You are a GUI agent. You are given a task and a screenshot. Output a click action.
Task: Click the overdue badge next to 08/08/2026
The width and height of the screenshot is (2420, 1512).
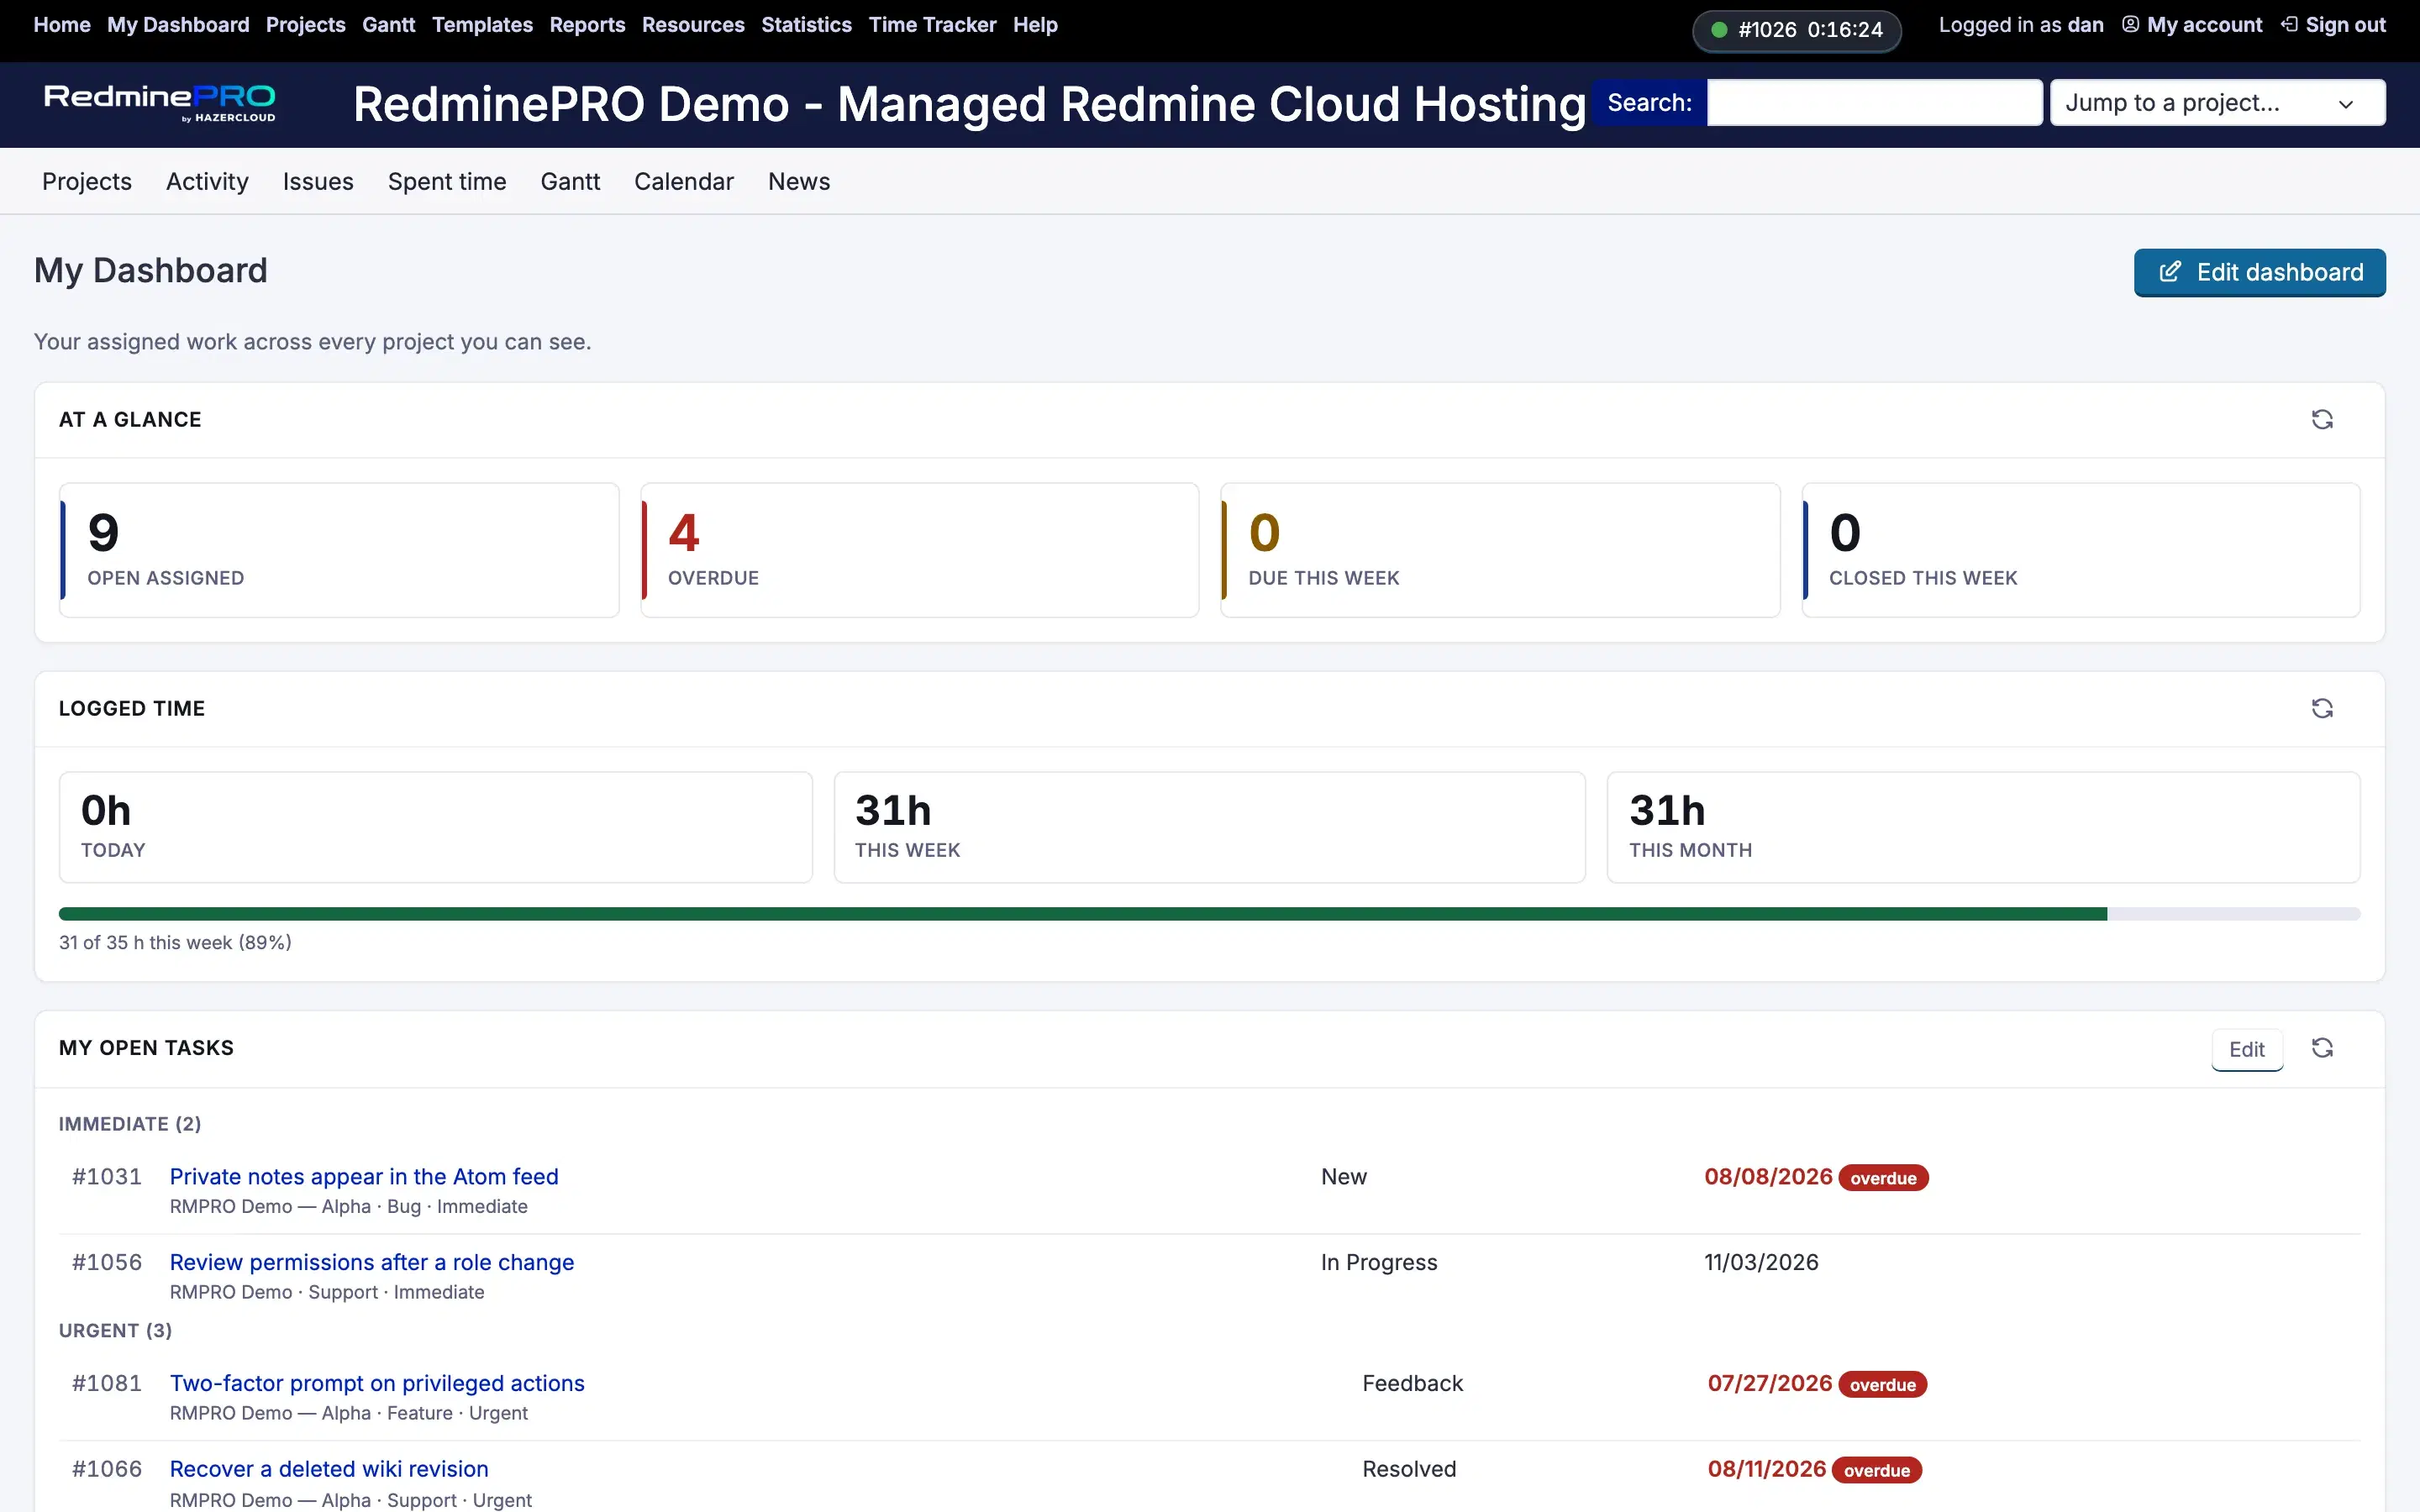1883,1178
